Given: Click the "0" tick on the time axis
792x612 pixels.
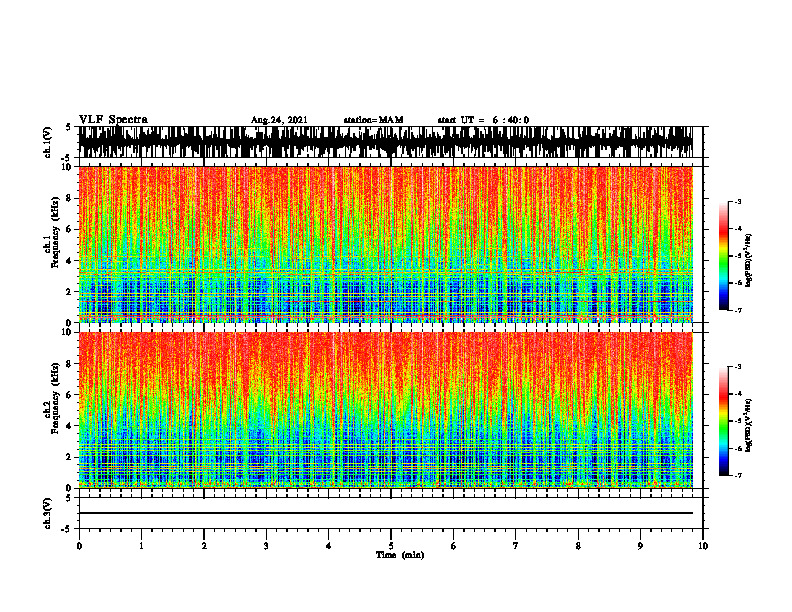Looking at the screenshot, I should pyautogui.click(x=79, y=546).
